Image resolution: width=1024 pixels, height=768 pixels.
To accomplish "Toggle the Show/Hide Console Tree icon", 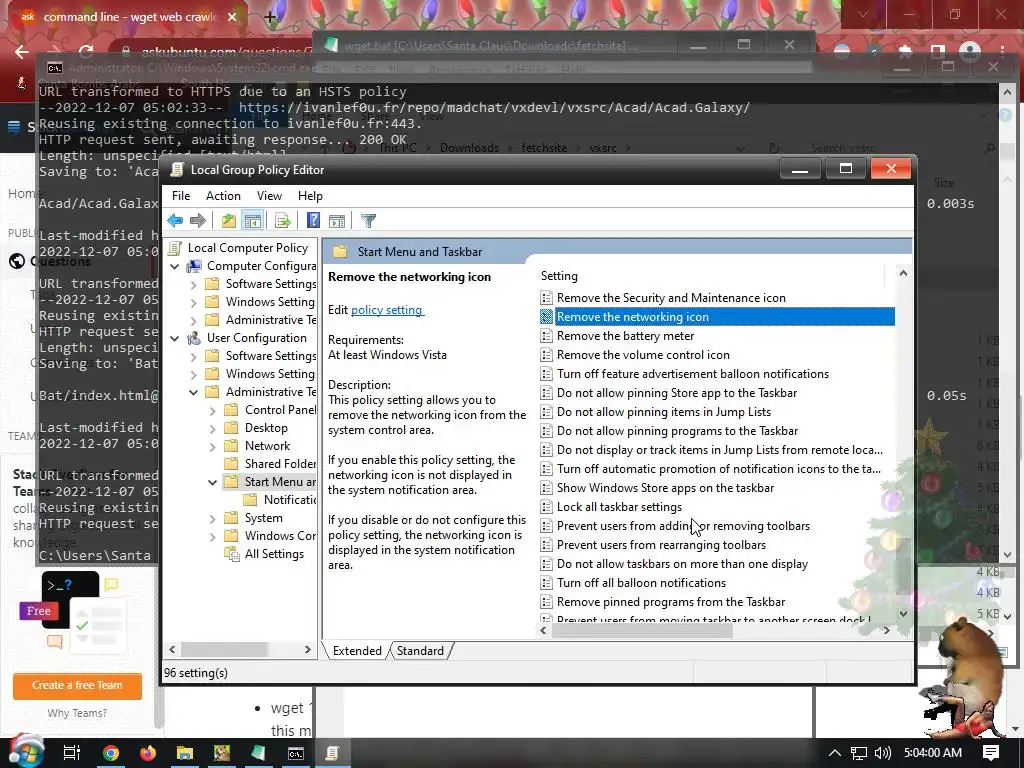I will pos(252,221).
